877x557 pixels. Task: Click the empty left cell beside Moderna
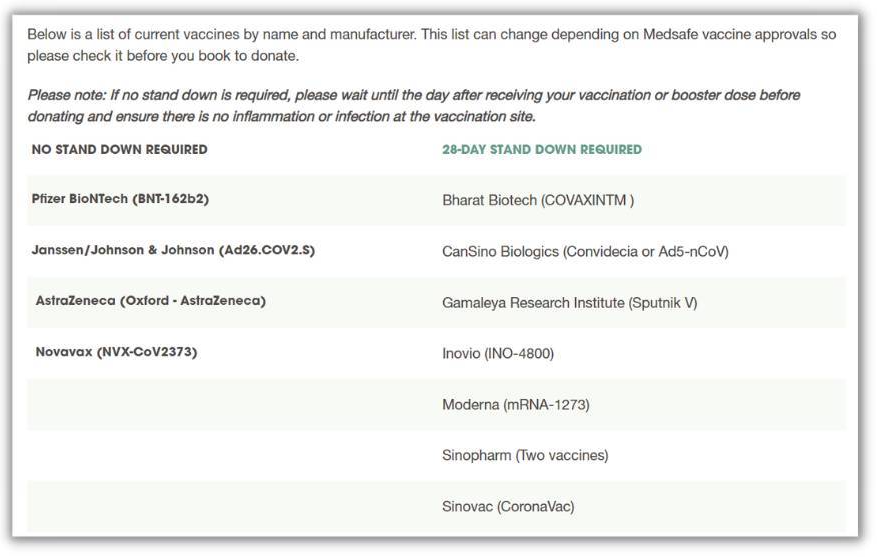233,404
